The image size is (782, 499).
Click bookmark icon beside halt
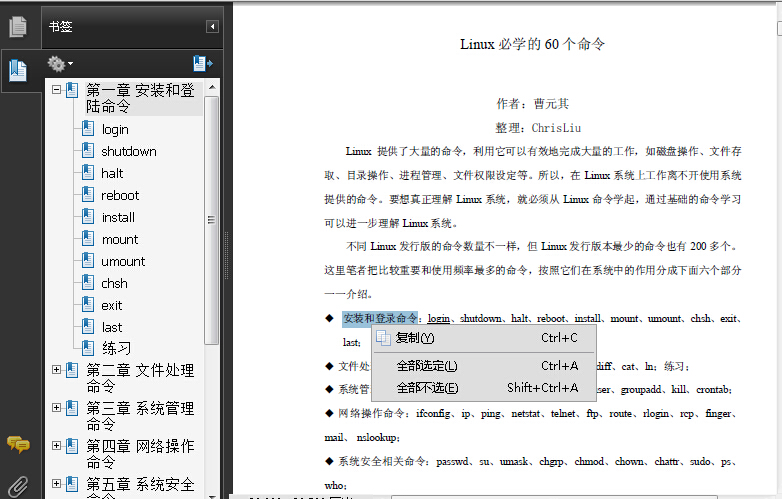pyautogui.click(x=88, y=172)
